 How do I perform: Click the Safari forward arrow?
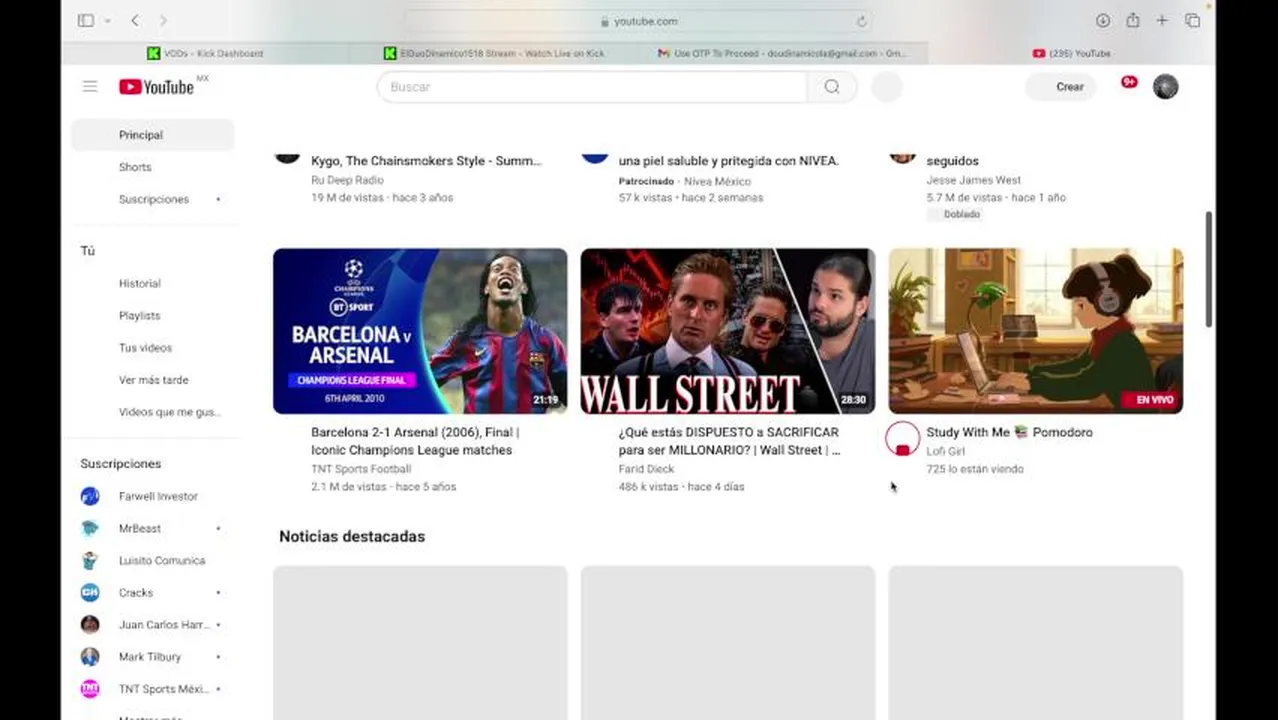click(x=163, y=20)
